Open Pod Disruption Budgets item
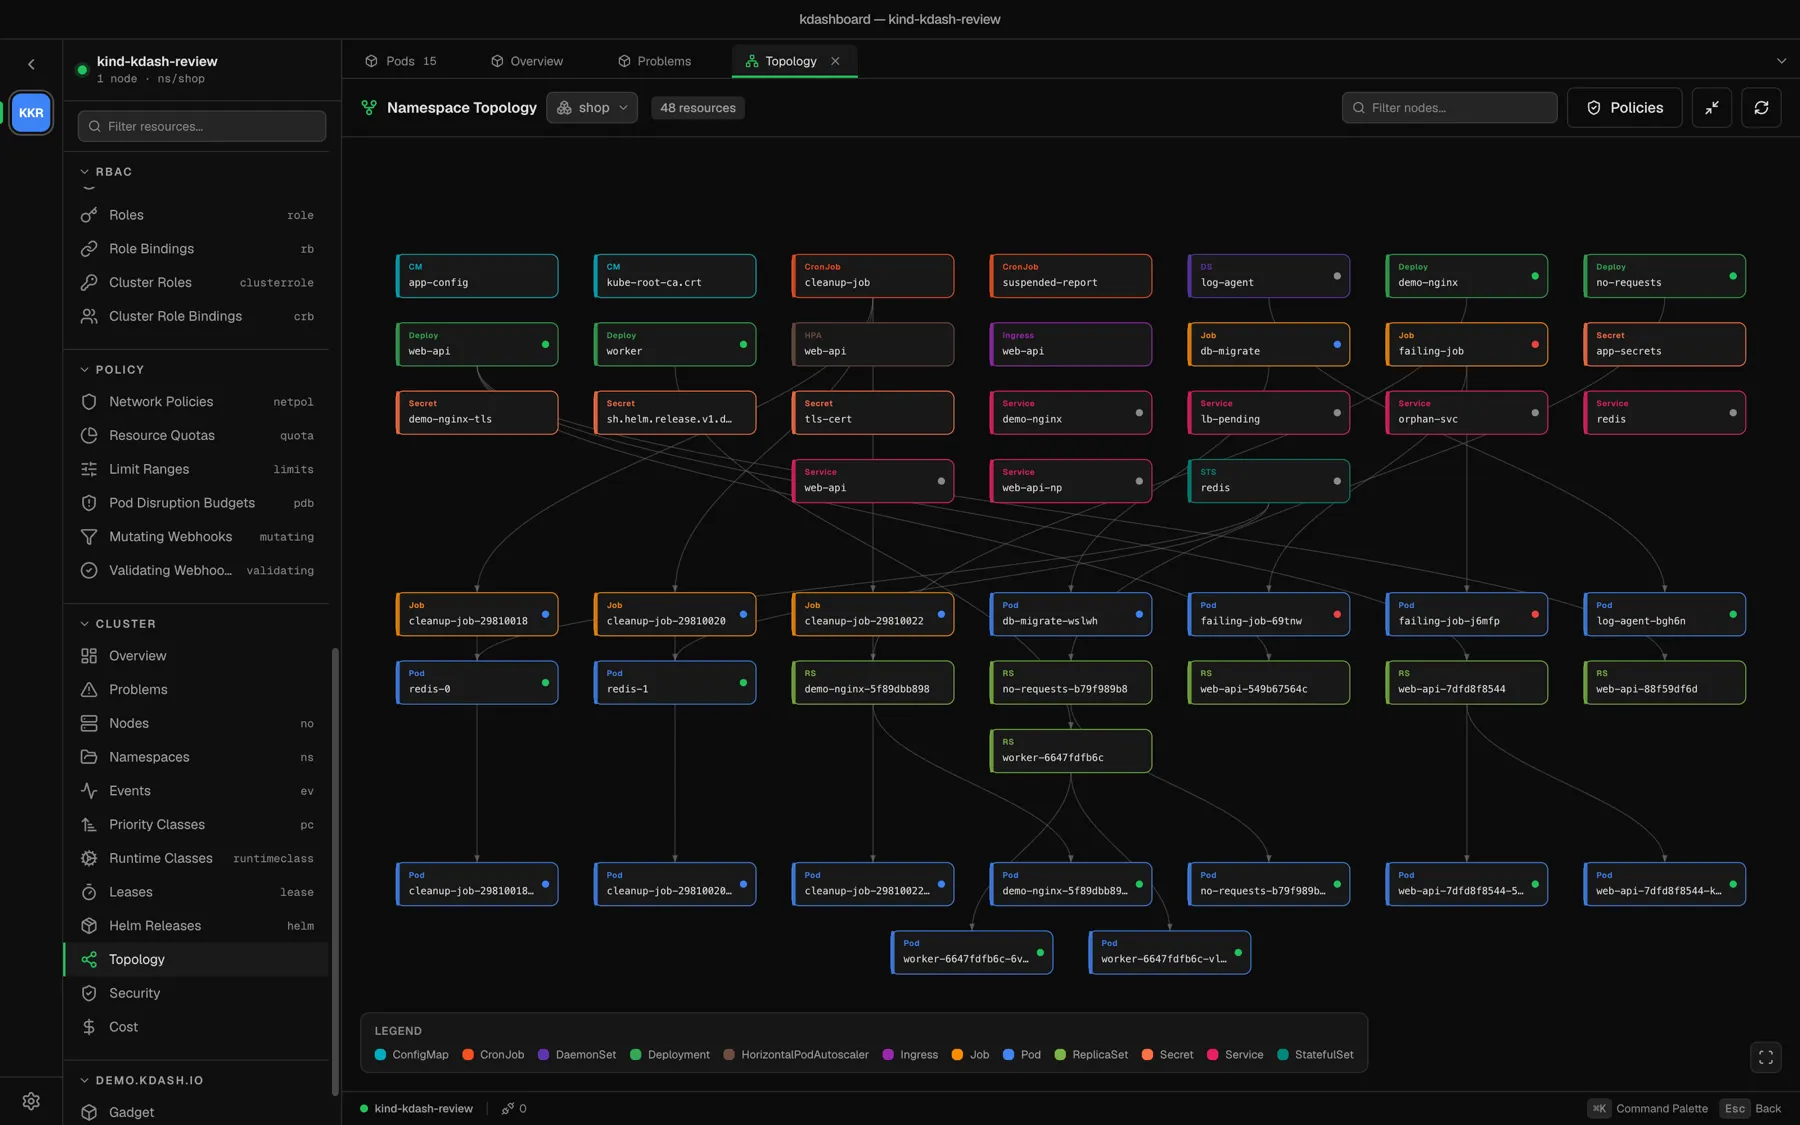 coord(197,503)
